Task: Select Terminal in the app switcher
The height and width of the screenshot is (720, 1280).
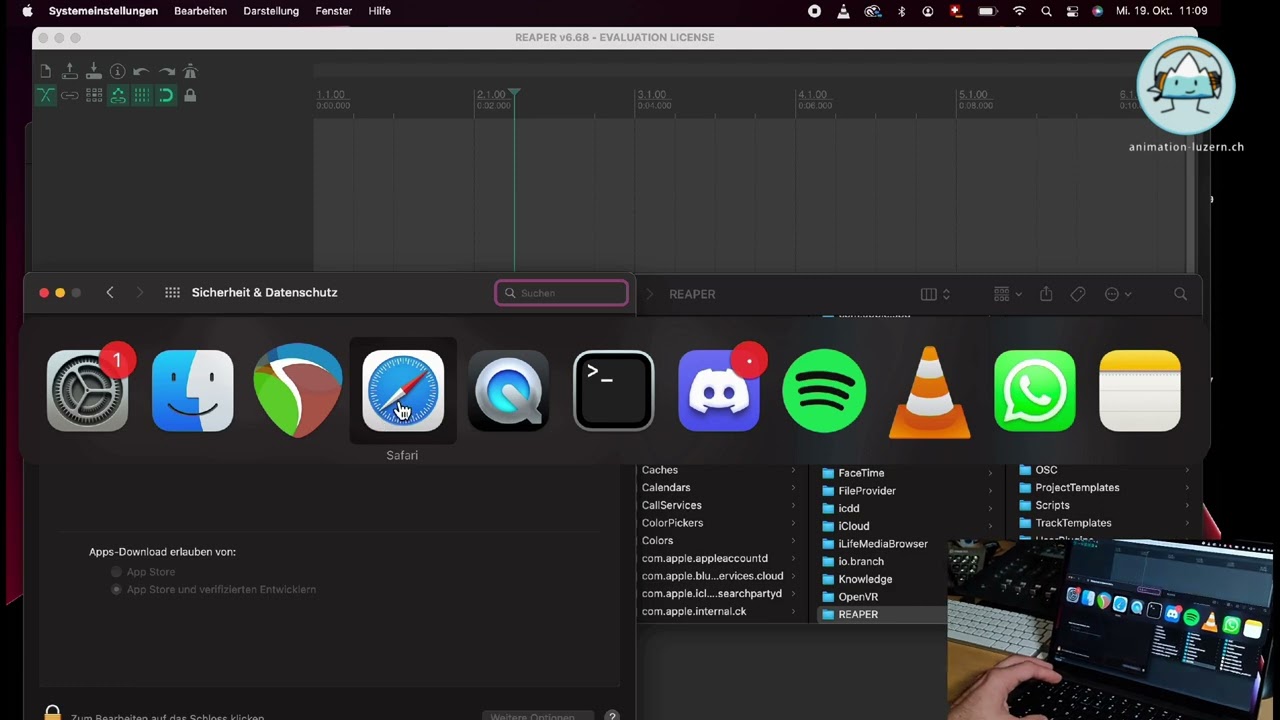Action: 613,391
